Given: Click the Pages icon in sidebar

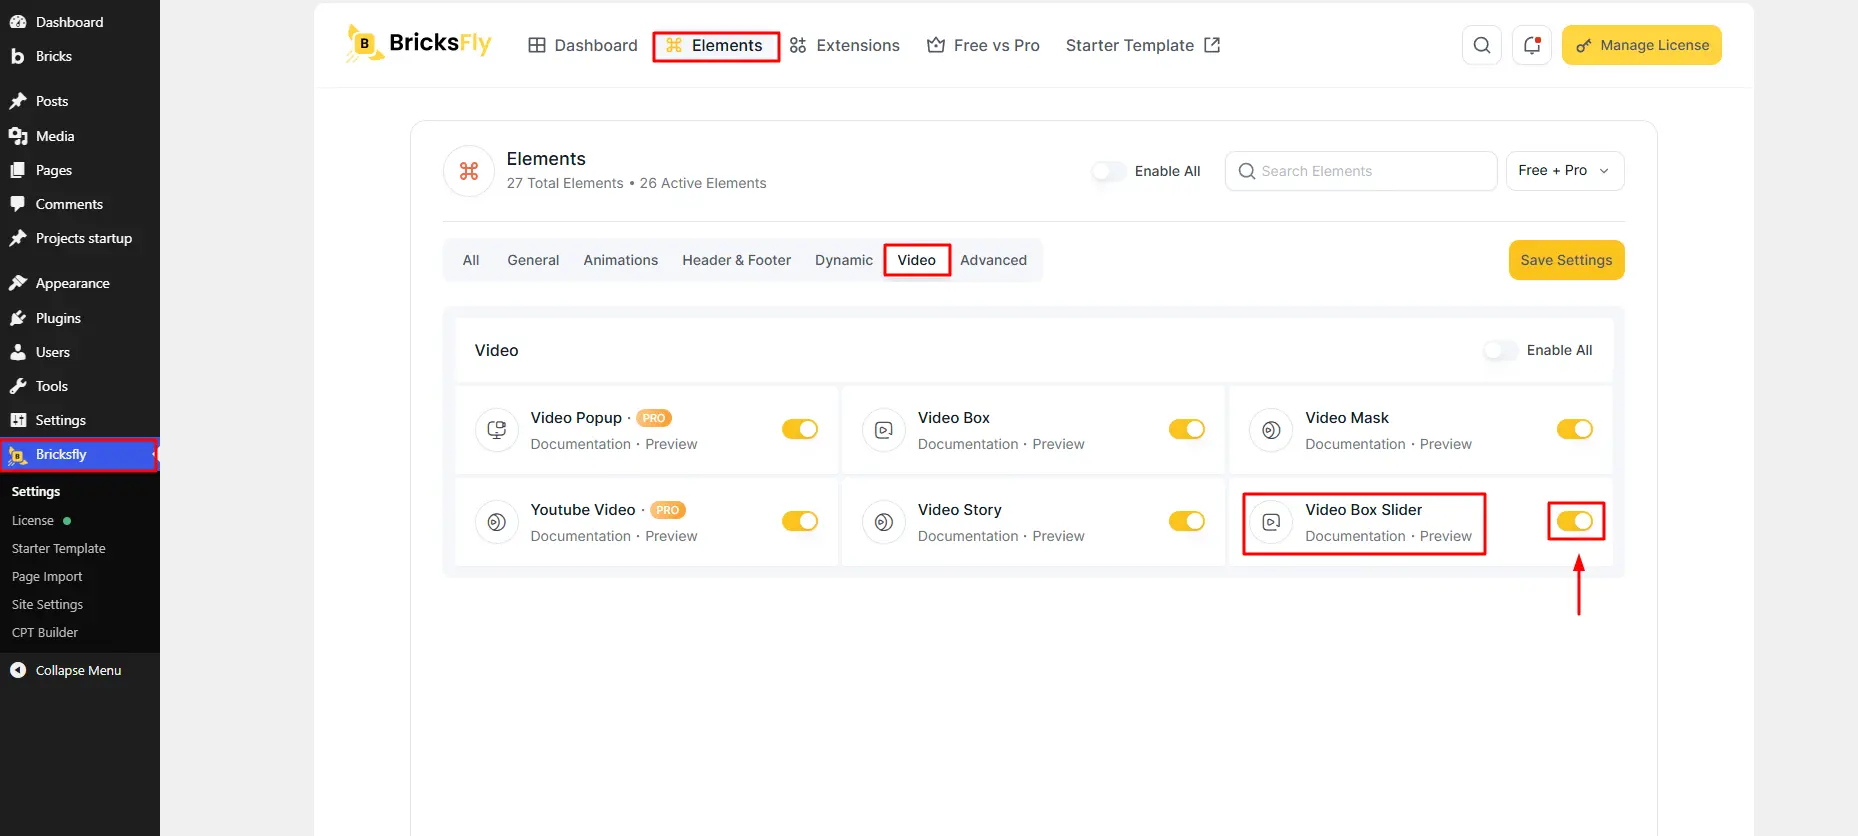Looking at the screenshot, I should (18, 170).
